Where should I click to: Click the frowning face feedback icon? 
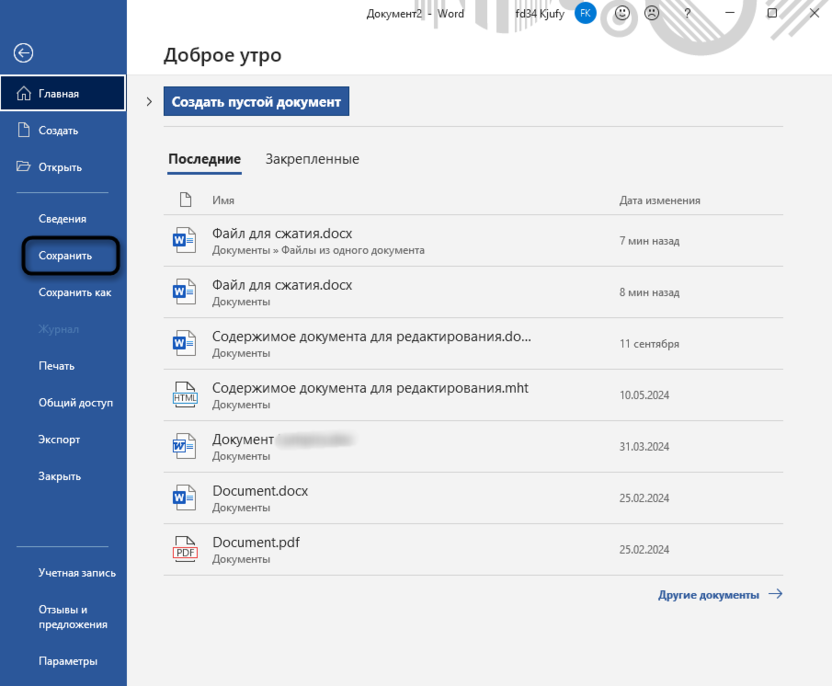(653, 15)
